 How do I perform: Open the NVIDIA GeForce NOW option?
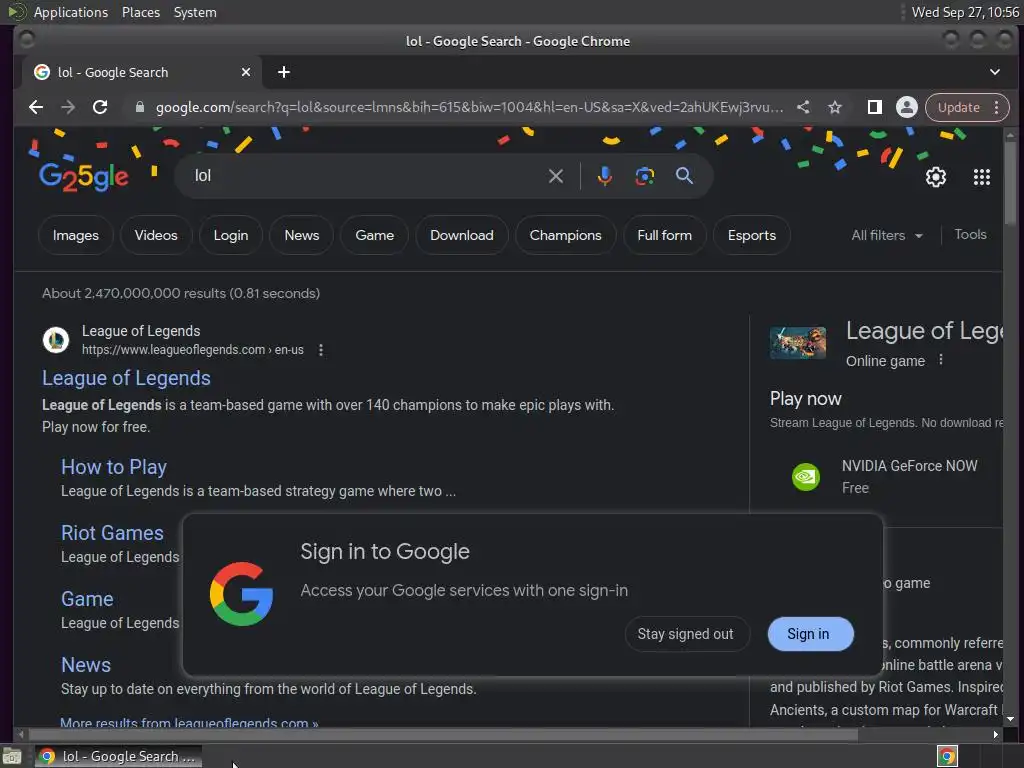(886, 477)
